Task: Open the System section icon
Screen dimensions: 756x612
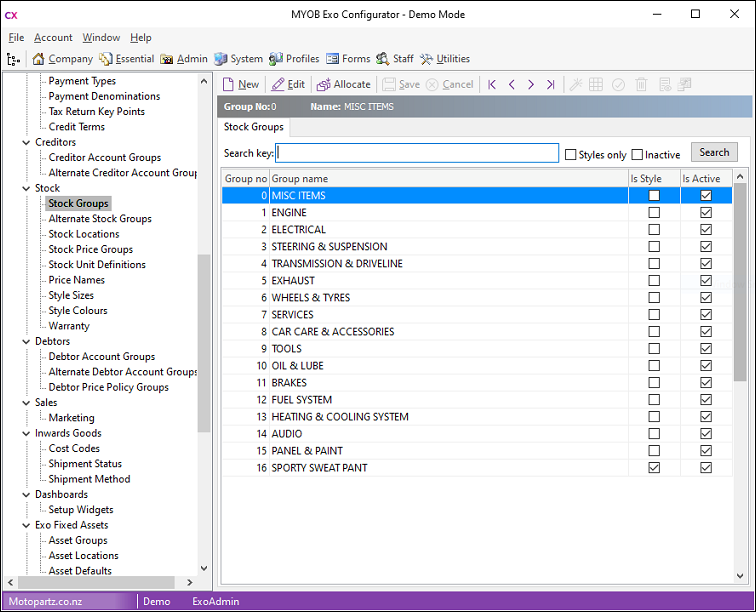Action: 221,59
